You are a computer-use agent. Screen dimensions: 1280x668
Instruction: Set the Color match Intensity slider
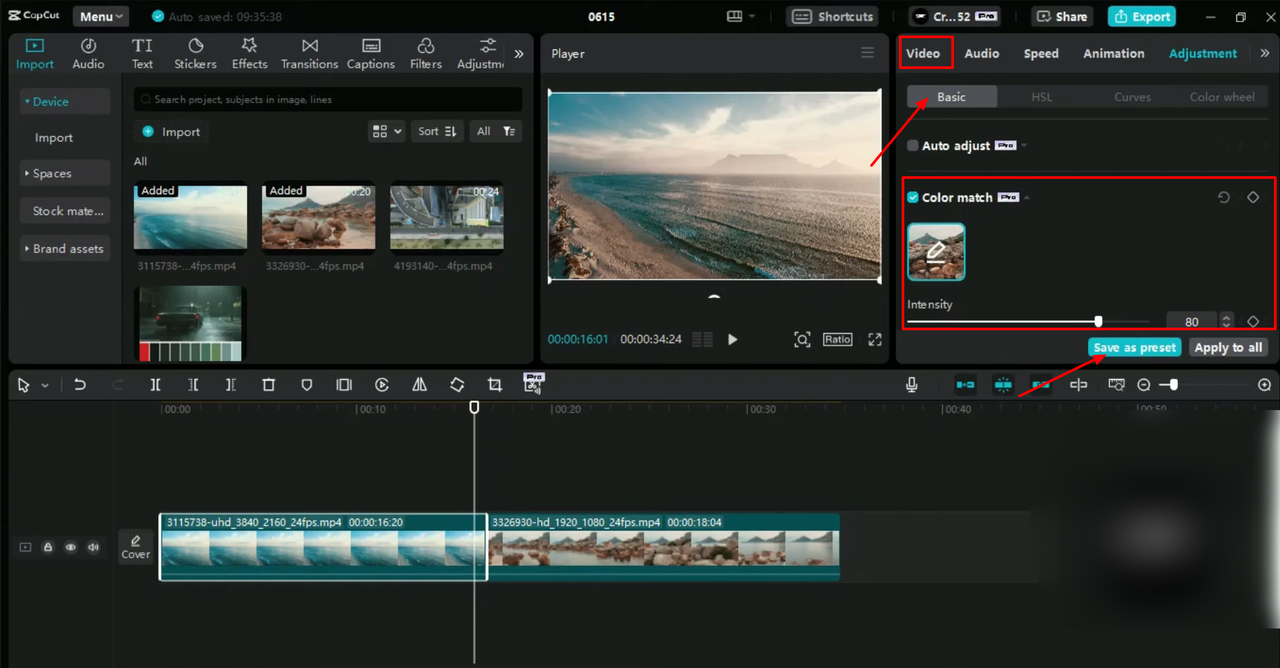(x=1028, y=322)
